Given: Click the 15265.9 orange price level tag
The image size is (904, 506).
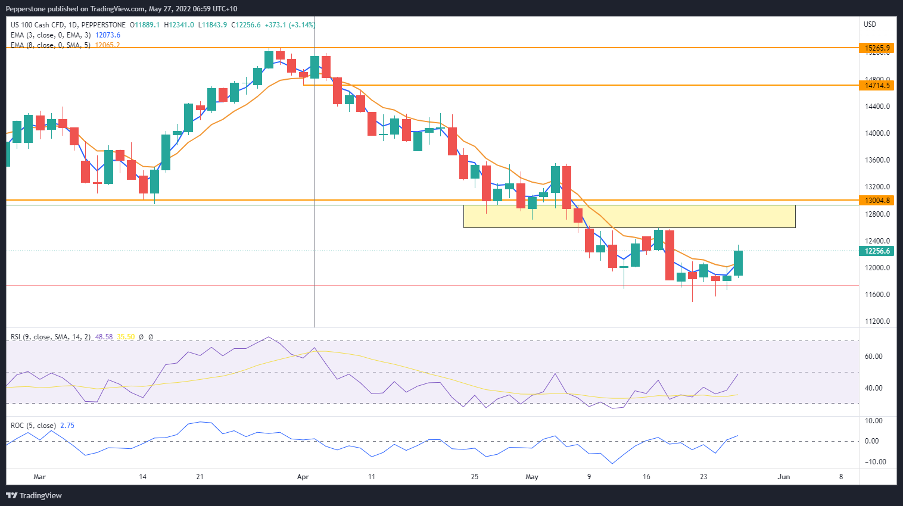Looking at the screenshot, I should [876, 48].
